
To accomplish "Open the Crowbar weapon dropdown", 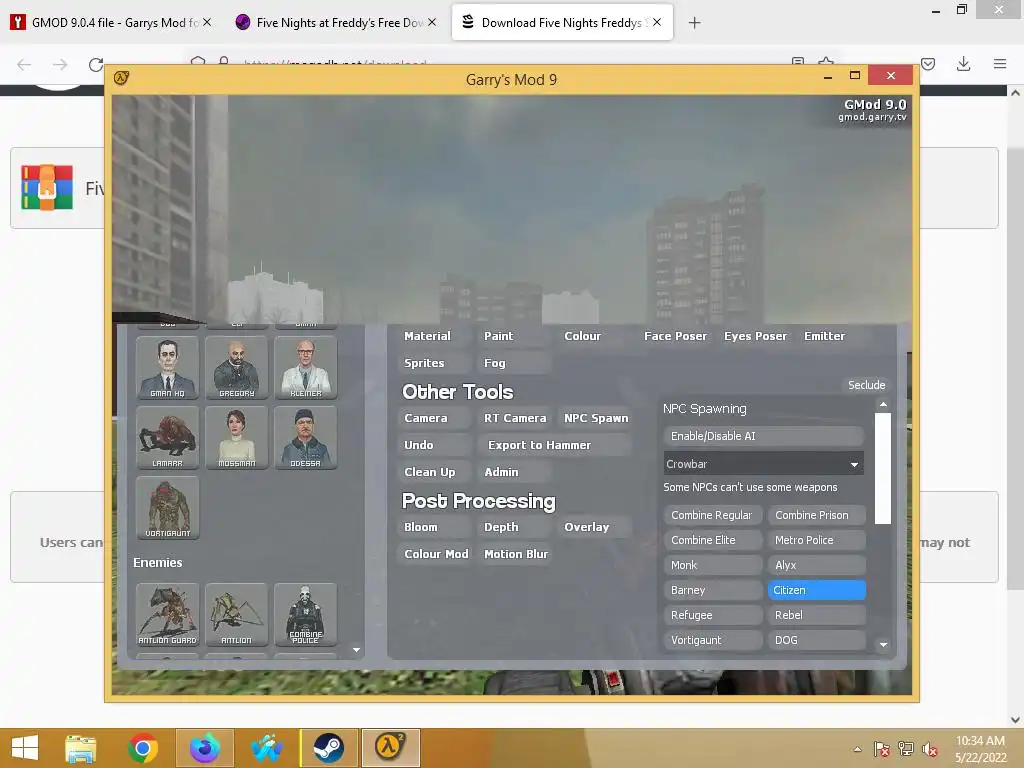I will point(763,464).
